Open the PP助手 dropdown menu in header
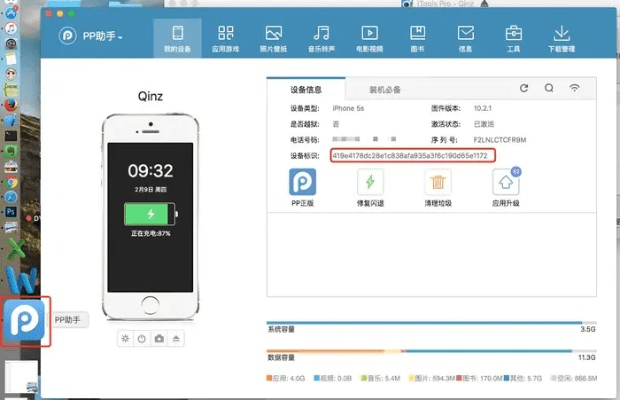620x400 pixels. (x=103, y=36)
